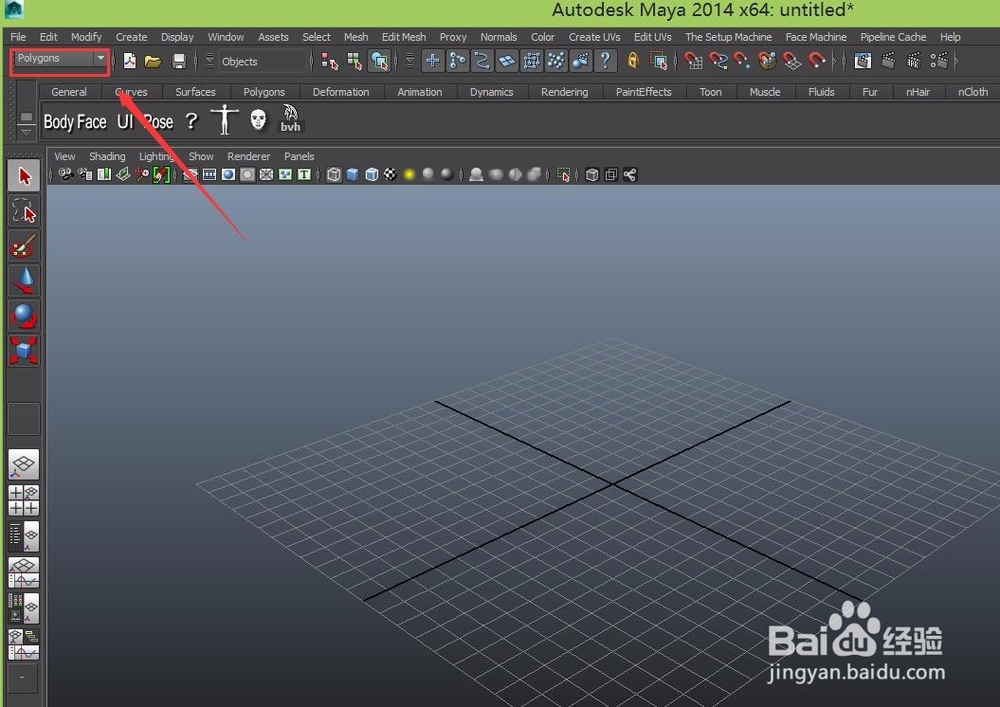Open viewport Shading menu
1000x707 pixels.
coord(107,157)
